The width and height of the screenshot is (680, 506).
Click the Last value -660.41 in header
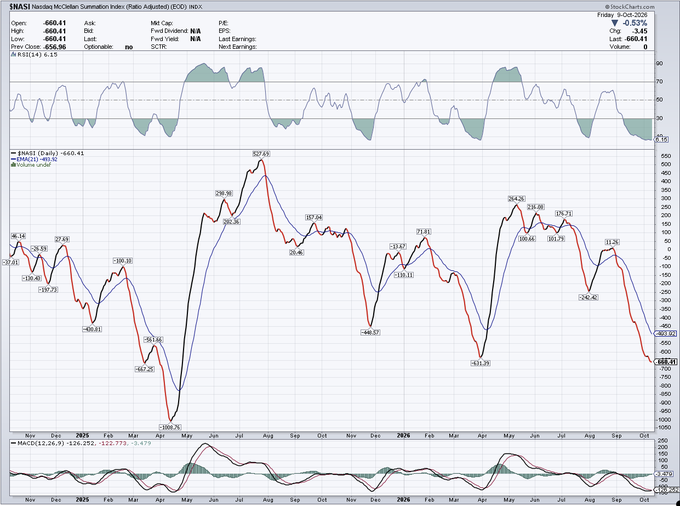coord(636,39)
